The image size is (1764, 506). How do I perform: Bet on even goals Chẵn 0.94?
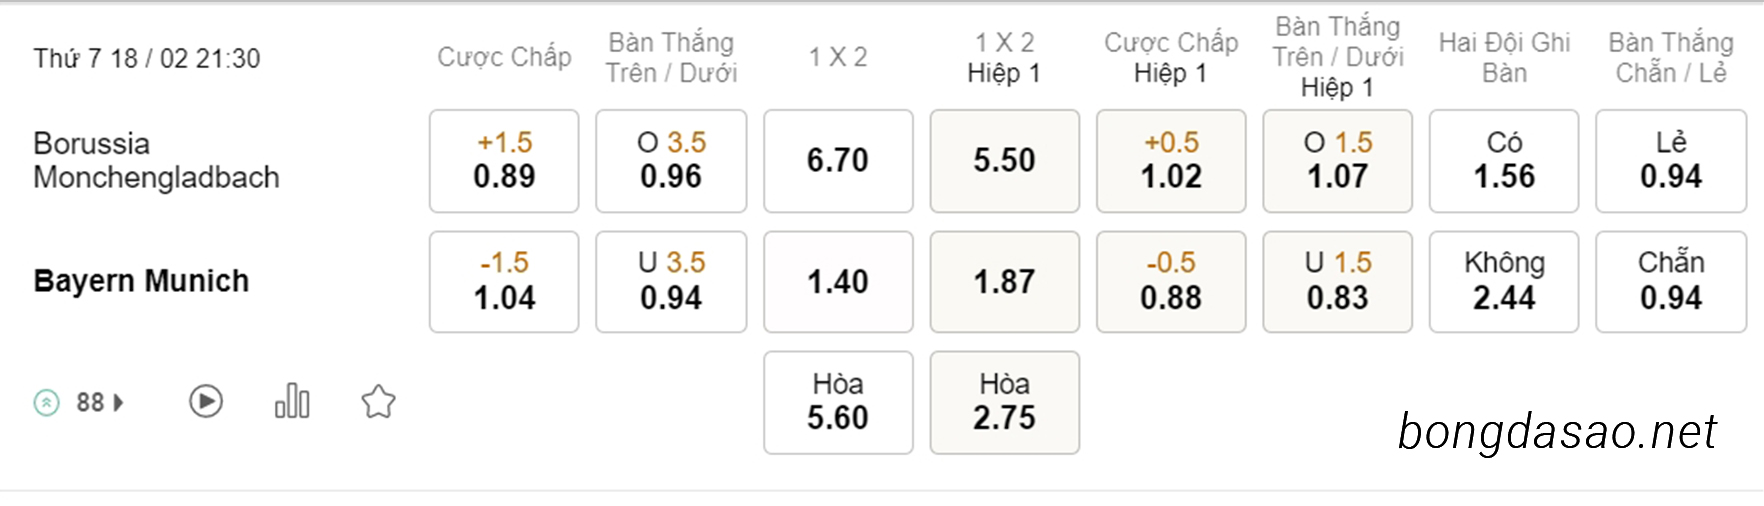(1671, 282)
